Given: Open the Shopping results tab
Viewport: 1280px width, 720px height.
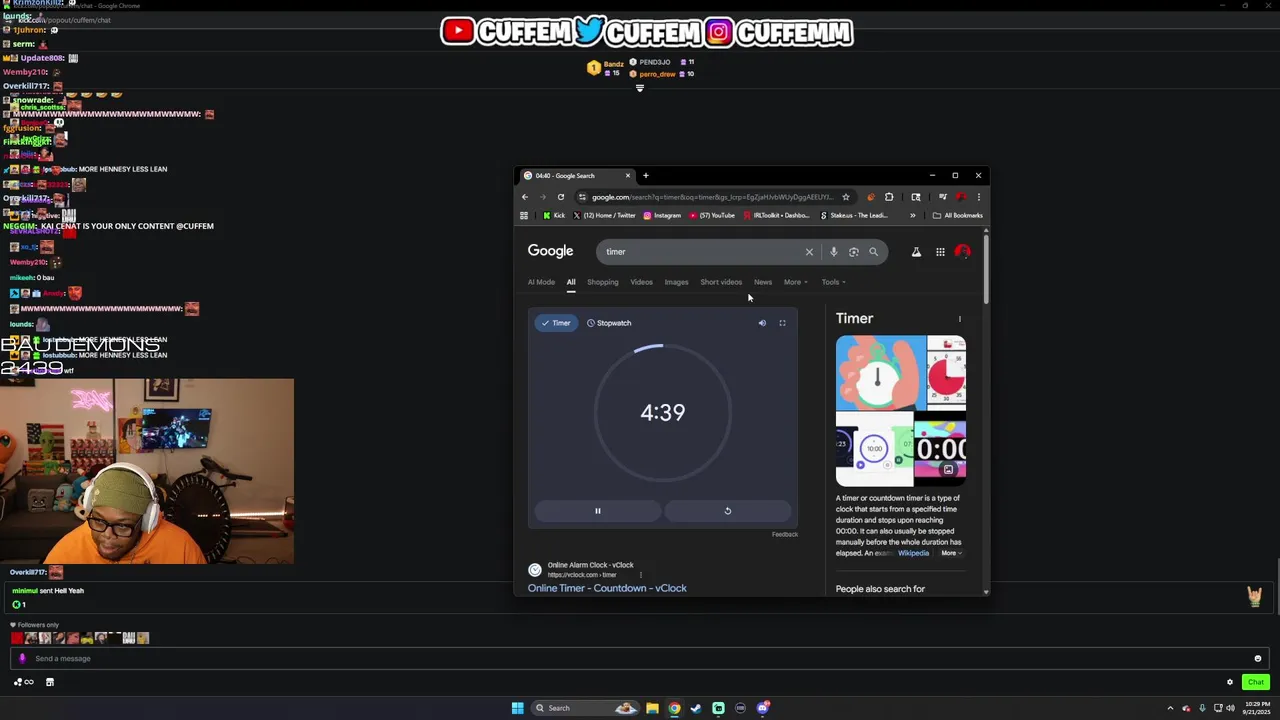Looking at the screenshot, I should [602, 282].
